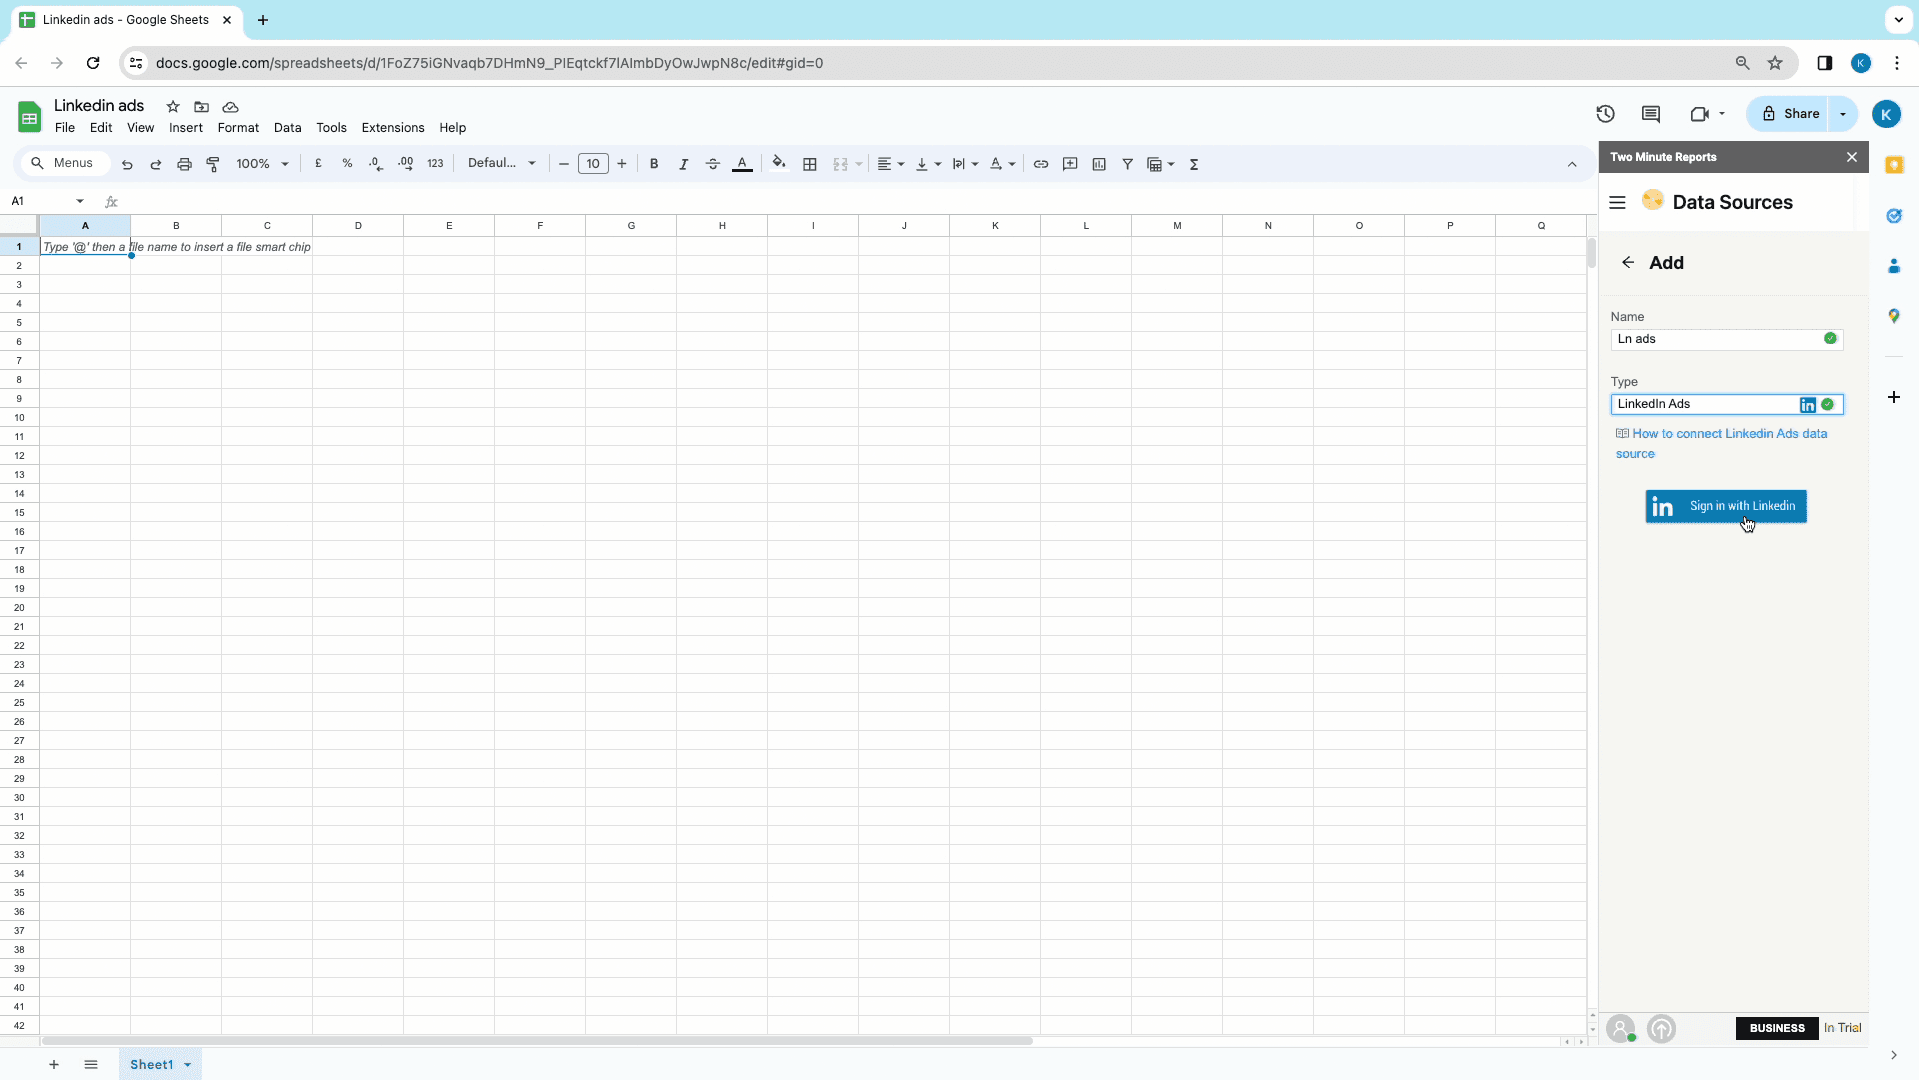Image resolution: width=1919 pixels, height=1080 pixels.
Task: Get add-ons with plus icon
Action: 1894,398
